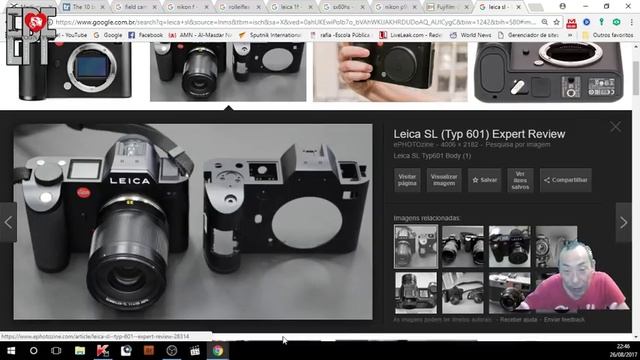Open the World News bookmark

(x=471, y=36)
